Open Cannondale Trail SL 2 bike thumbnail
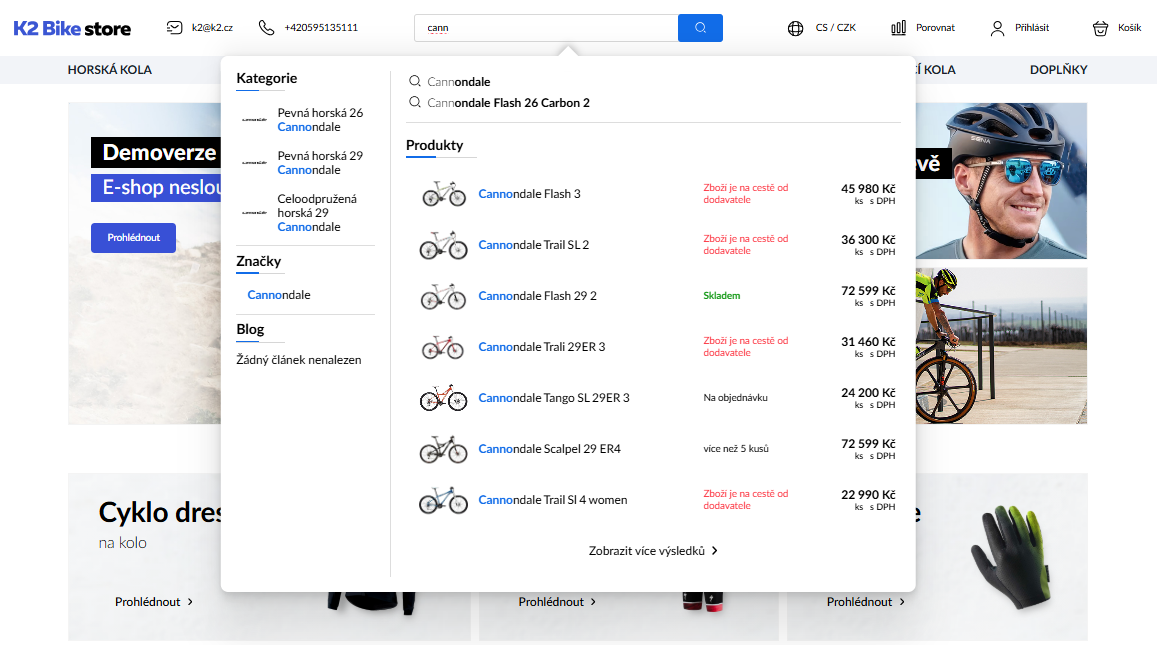 tap(443, 245)
